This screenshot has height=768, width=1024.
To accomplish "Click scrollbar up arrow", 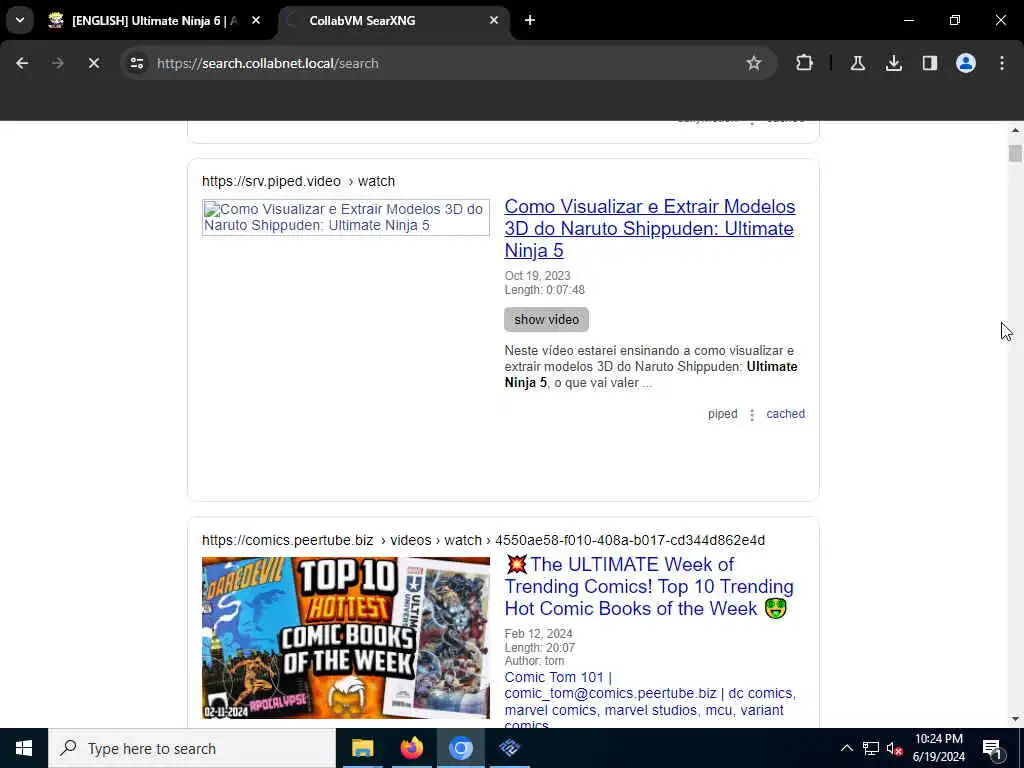I will (1015, 130).
